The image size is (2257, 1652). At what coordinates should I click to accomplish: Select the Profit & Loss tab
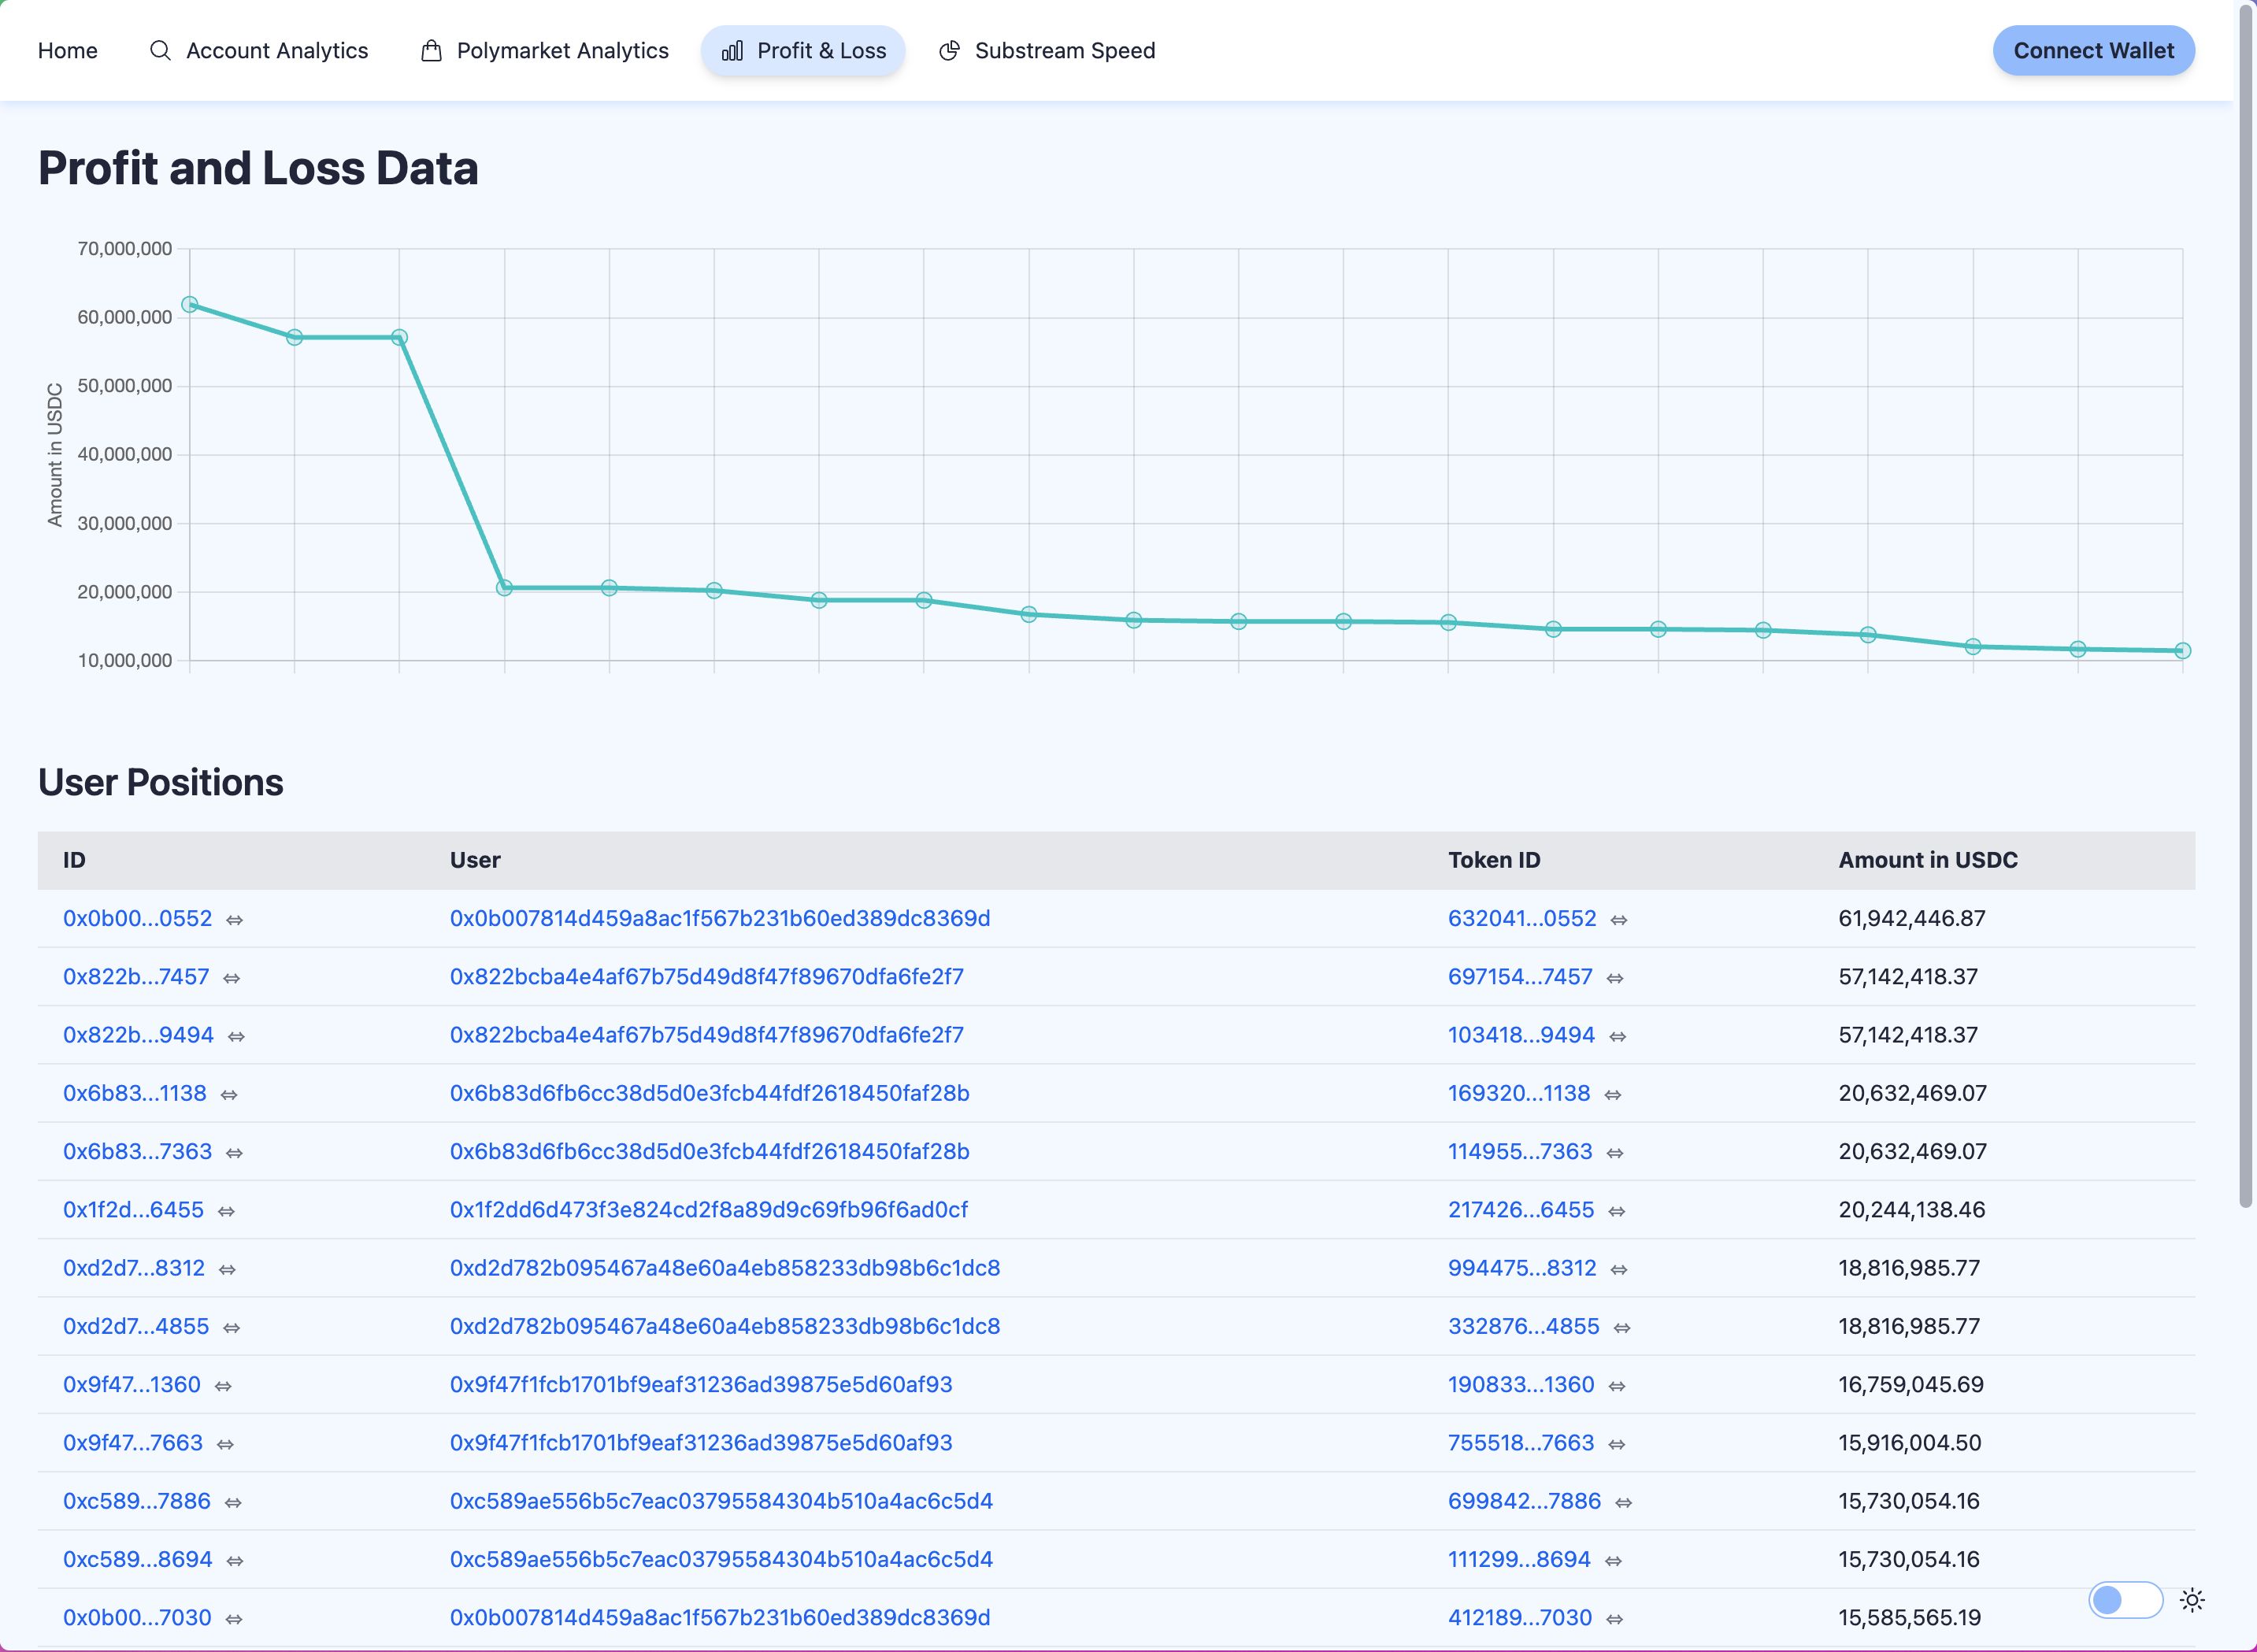click(x=803, y=50)
